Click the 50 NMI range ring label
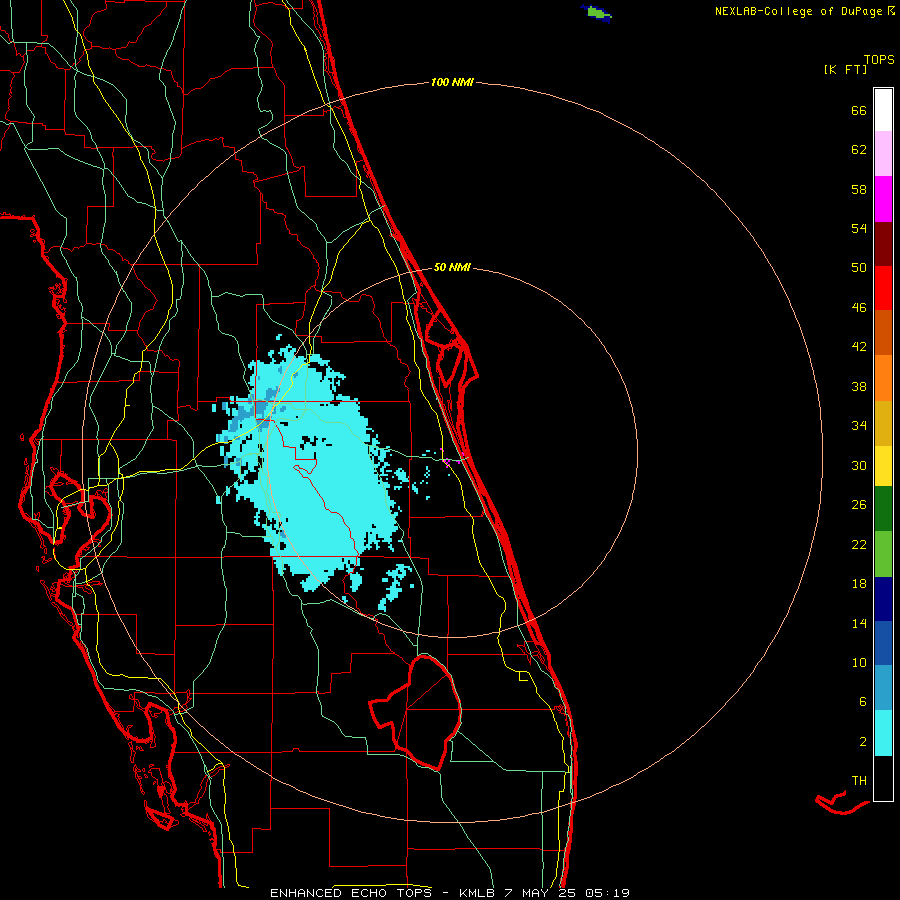 tap(452, 267)
